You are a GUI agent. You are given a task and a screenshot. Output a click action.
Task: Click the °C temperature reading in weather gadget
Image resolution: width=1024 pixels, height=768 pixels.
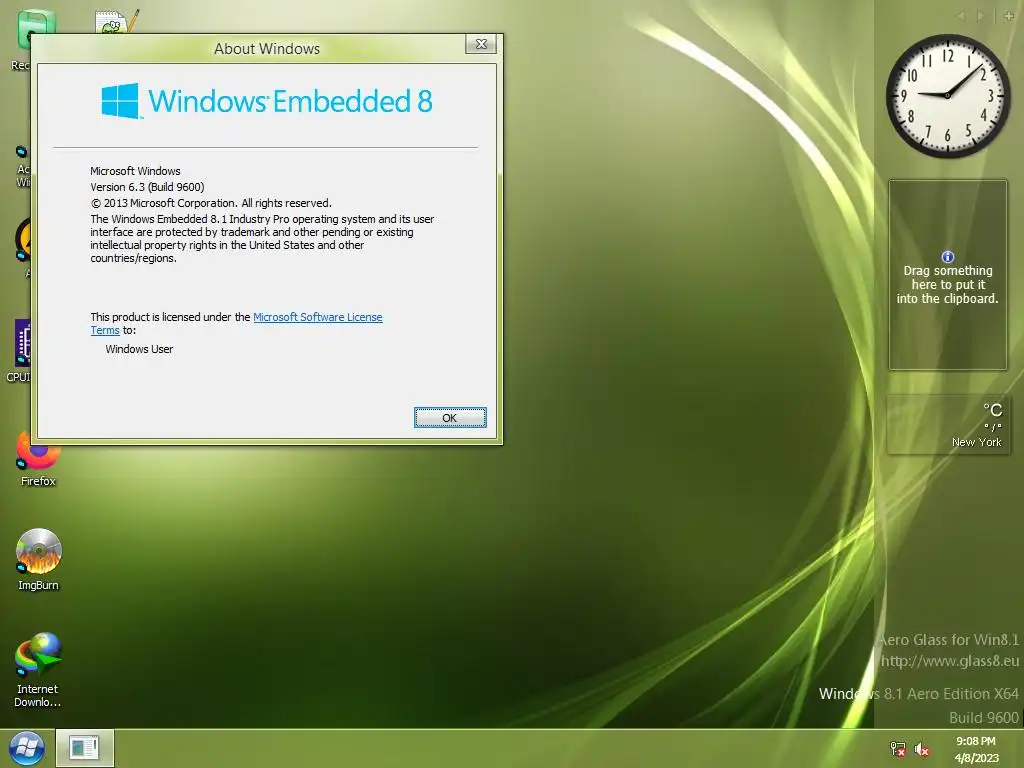993,410
